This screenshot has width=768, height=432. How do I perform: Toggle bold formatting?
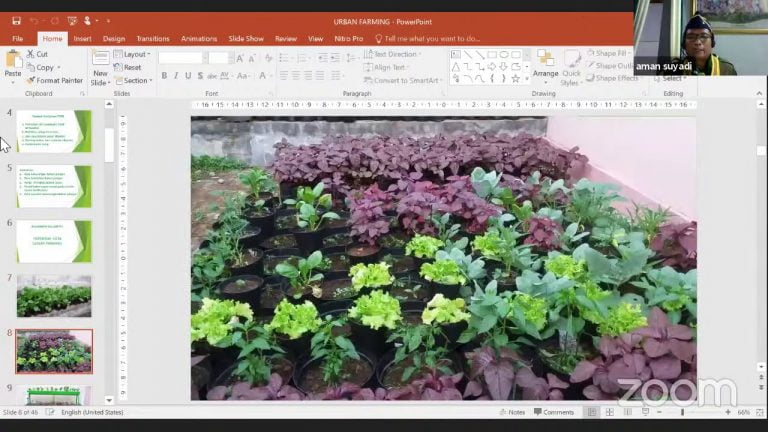pyautogui.click(x=164, y=76)
